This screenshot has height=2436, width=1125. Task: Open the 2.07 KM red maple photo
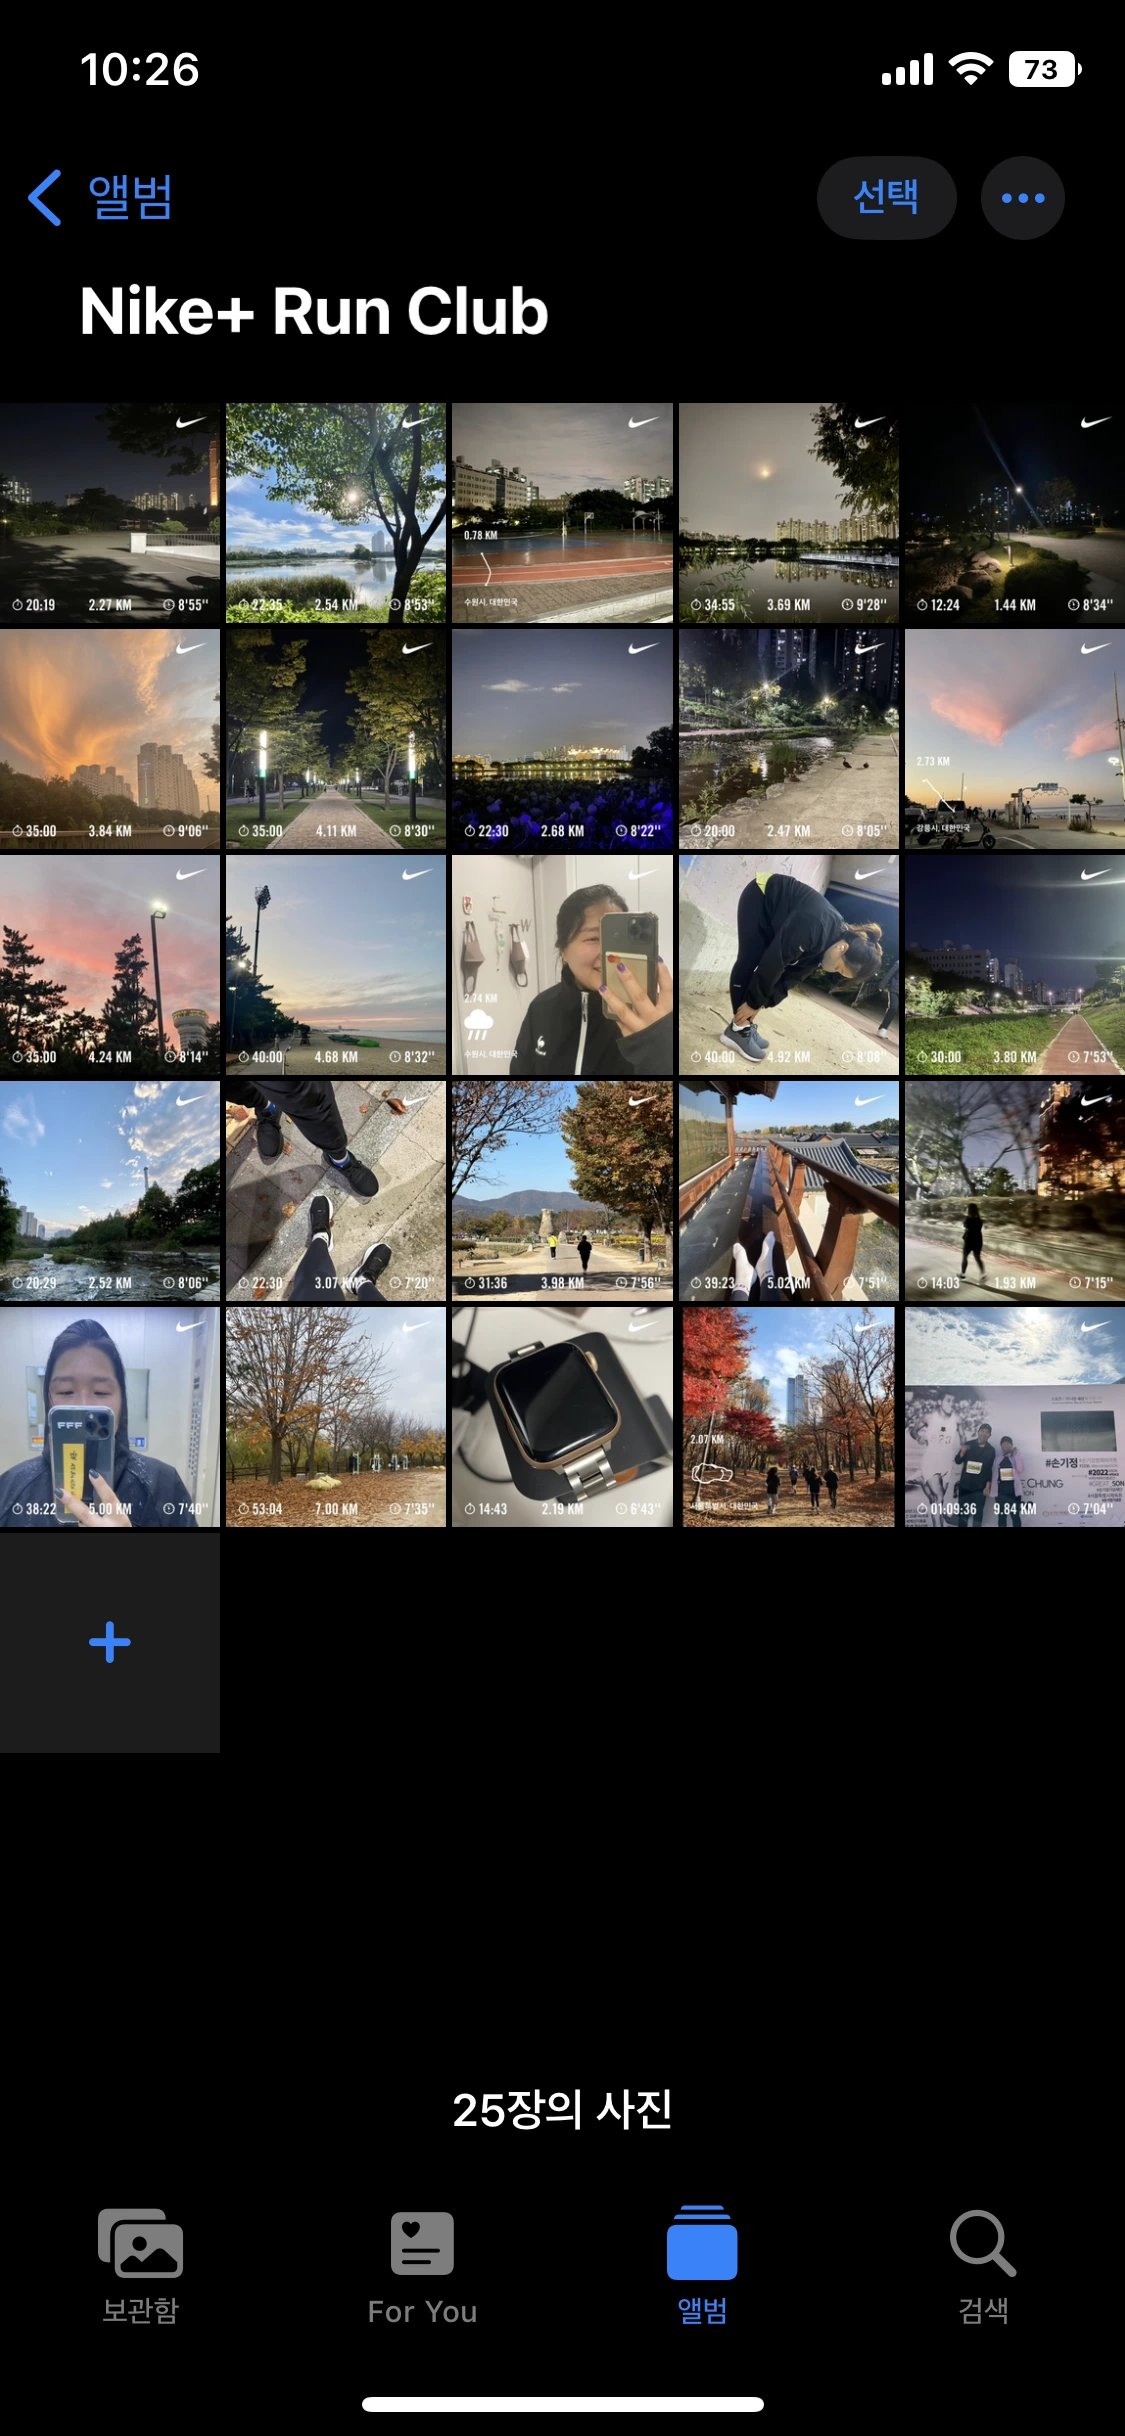pos(788,1417)
